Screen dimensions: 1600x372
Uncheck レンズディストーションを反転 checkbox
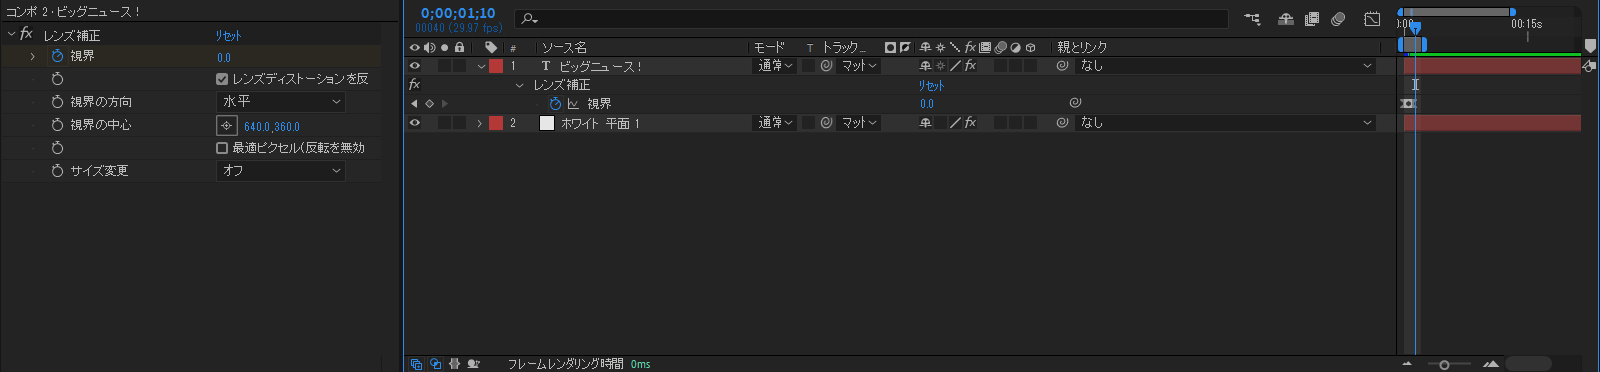click(x=222, y=79)
